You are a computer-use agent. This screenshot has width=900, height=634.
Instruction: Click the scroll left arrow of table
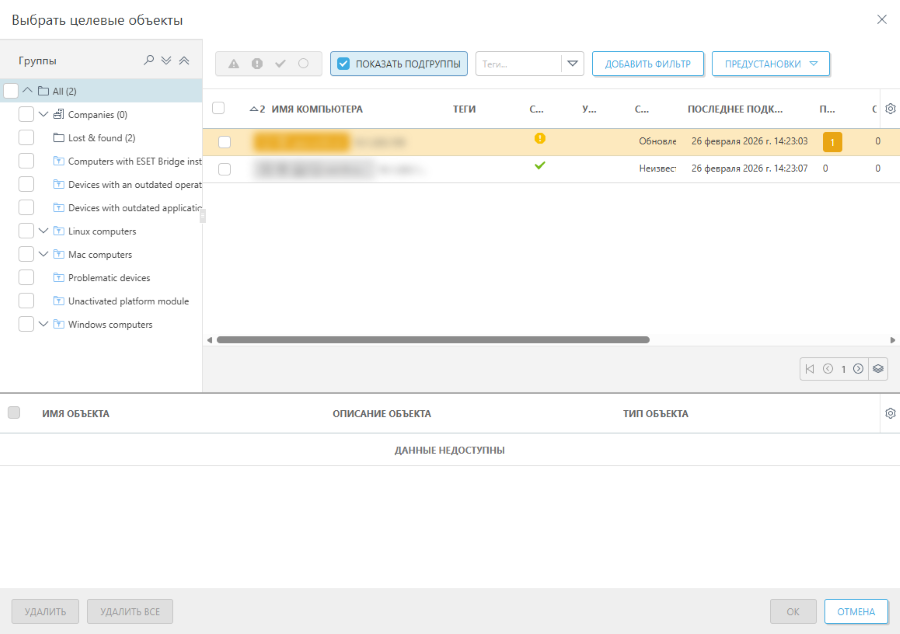[x=210, y=340]
